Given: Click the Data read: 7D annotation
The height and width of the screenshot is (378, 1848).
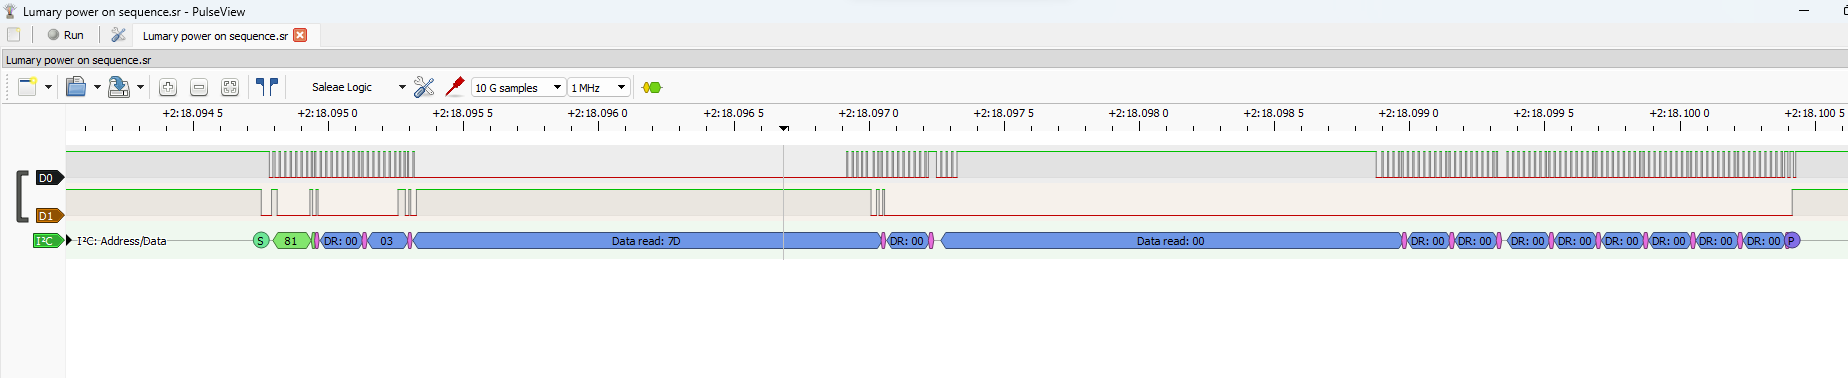Looking at the screenshot, I should click(646, 241).
